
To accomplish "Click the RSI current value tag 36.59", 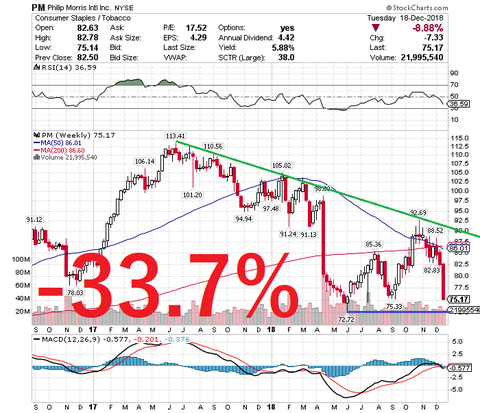I will point(459,104).
